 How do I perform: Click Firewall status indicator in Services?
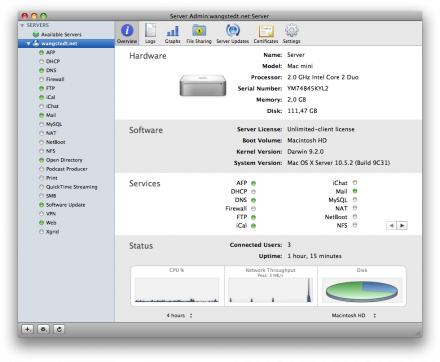[x=253, y=209]
